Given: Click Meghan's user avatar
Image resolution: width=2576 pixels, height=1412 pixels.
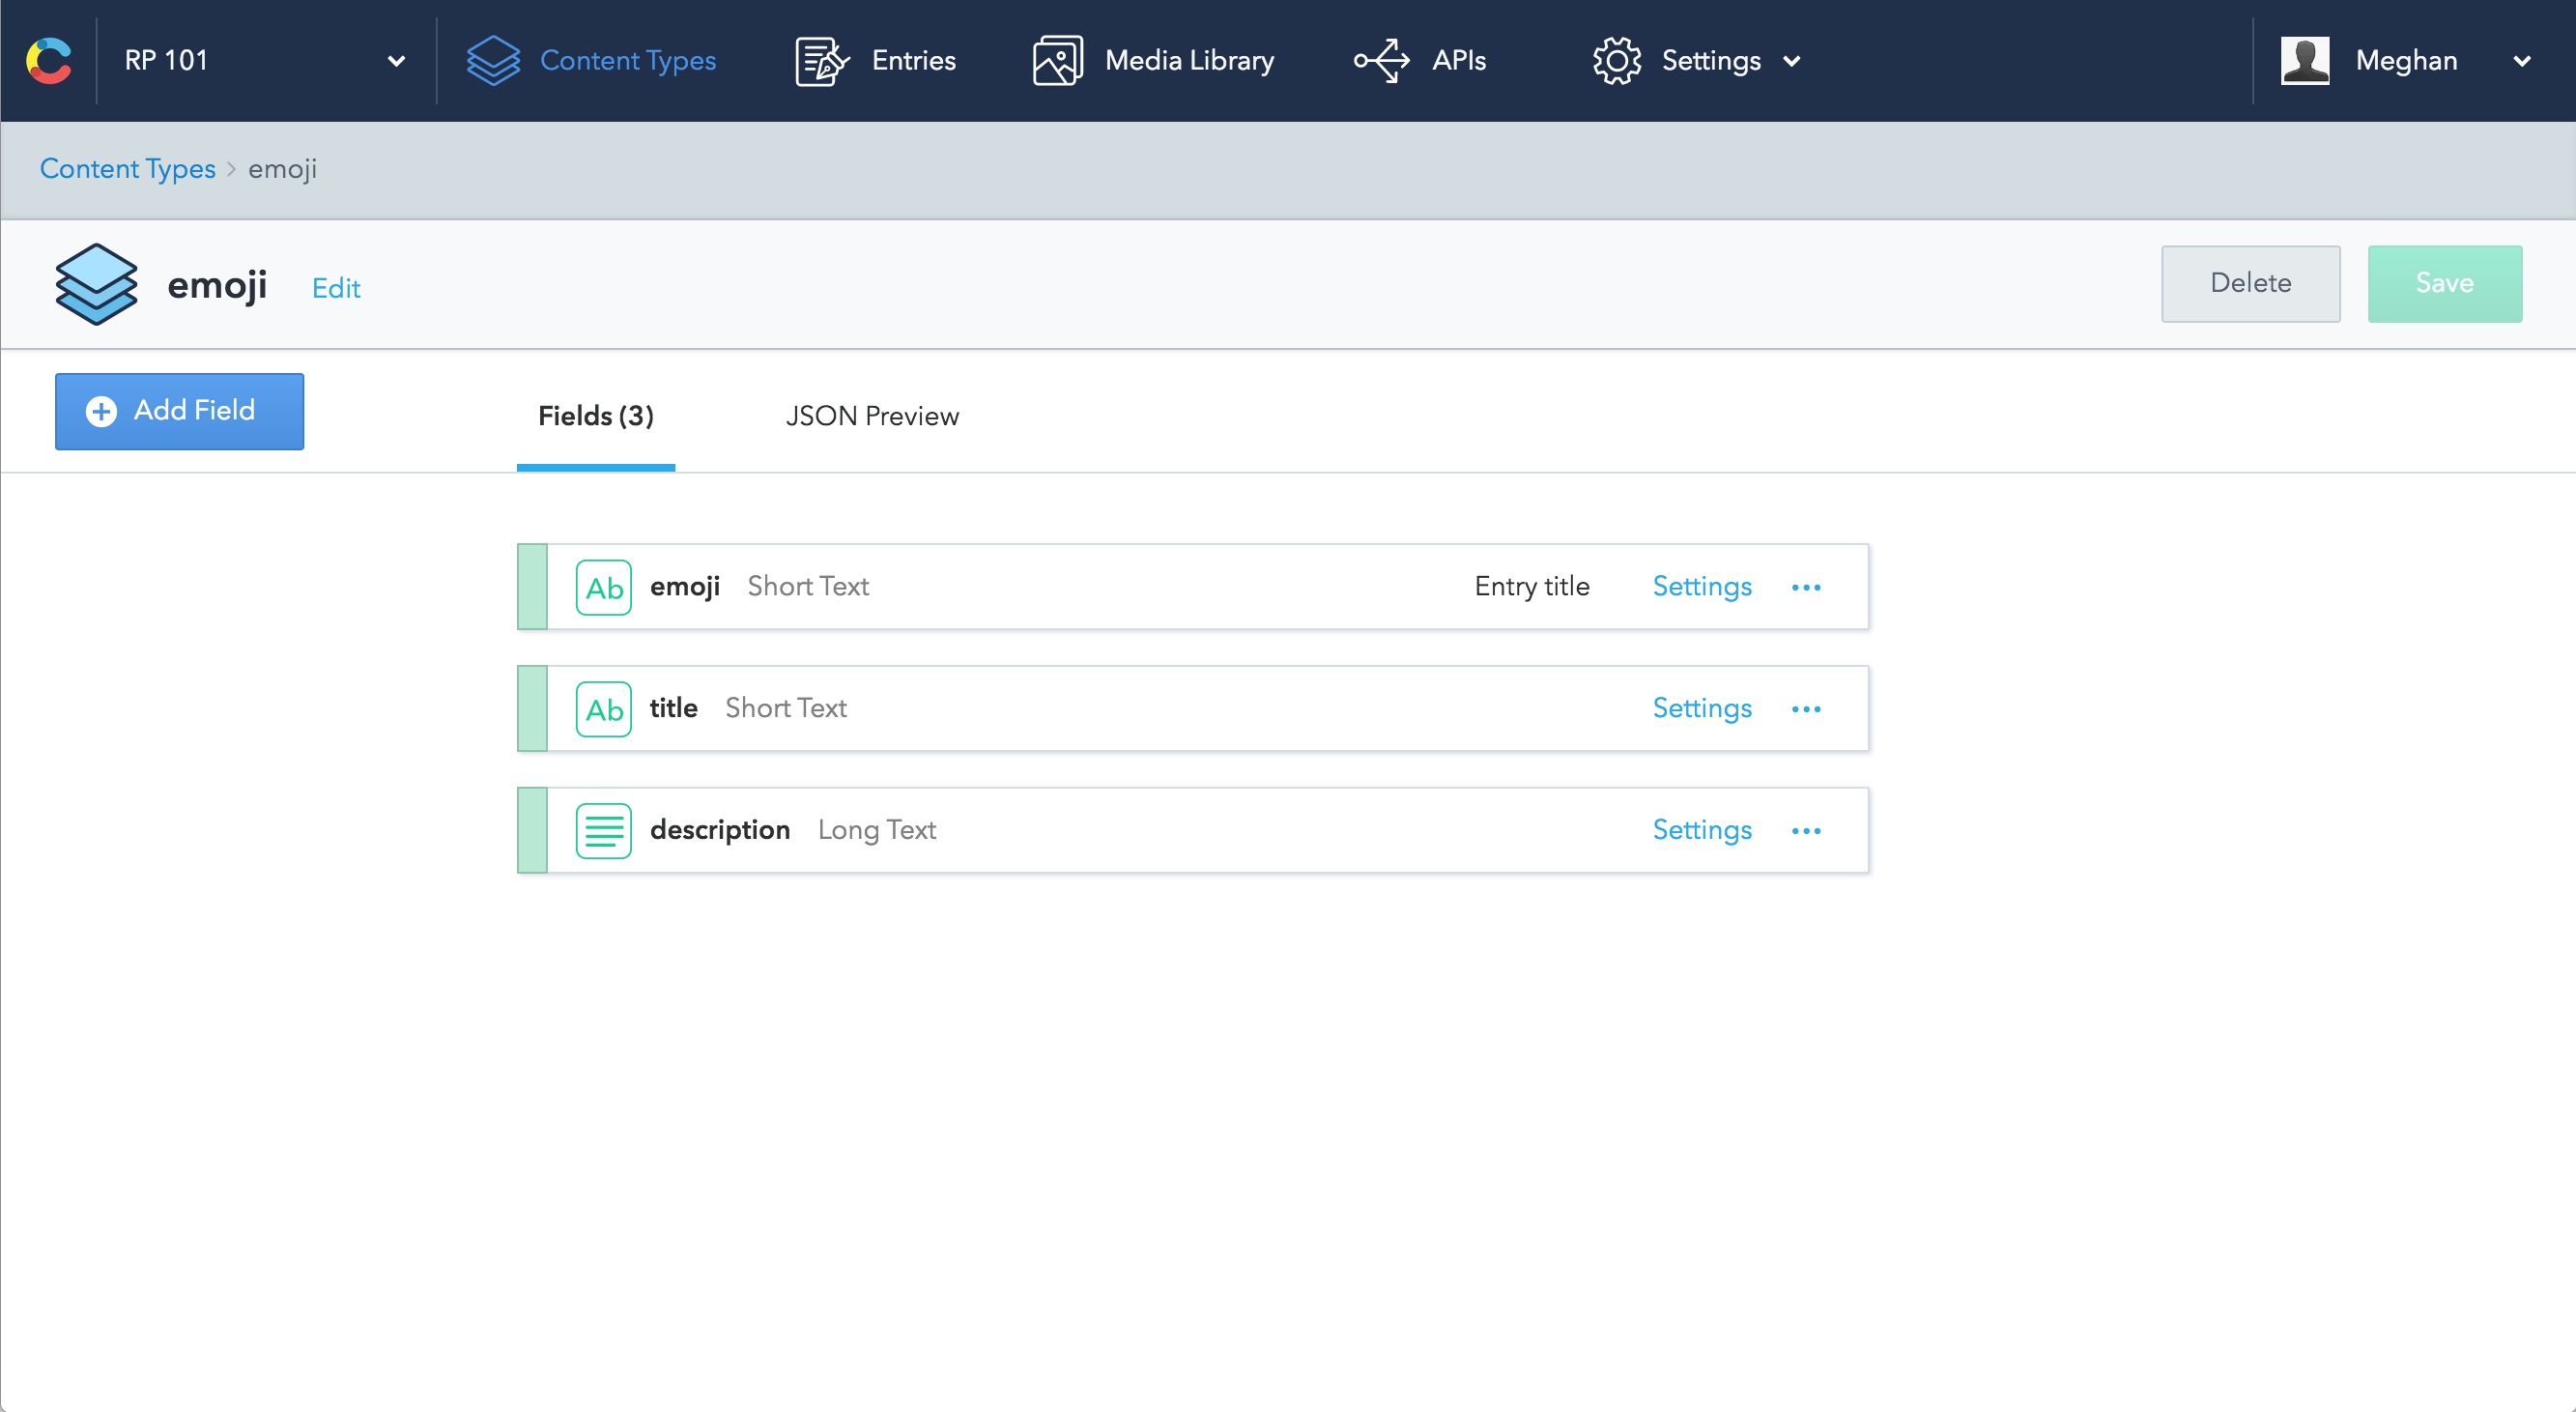Looking at the screenshot, I should (x=2305, y=60).
